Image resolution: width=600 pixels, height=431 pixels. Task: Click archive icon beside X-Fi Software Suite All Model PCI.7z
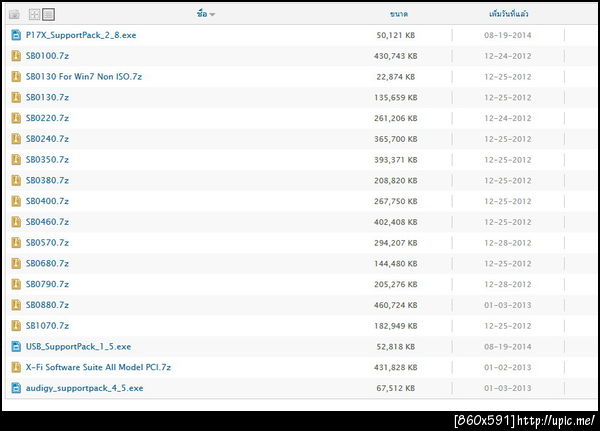pyautogui.click(x=16, y=367)
